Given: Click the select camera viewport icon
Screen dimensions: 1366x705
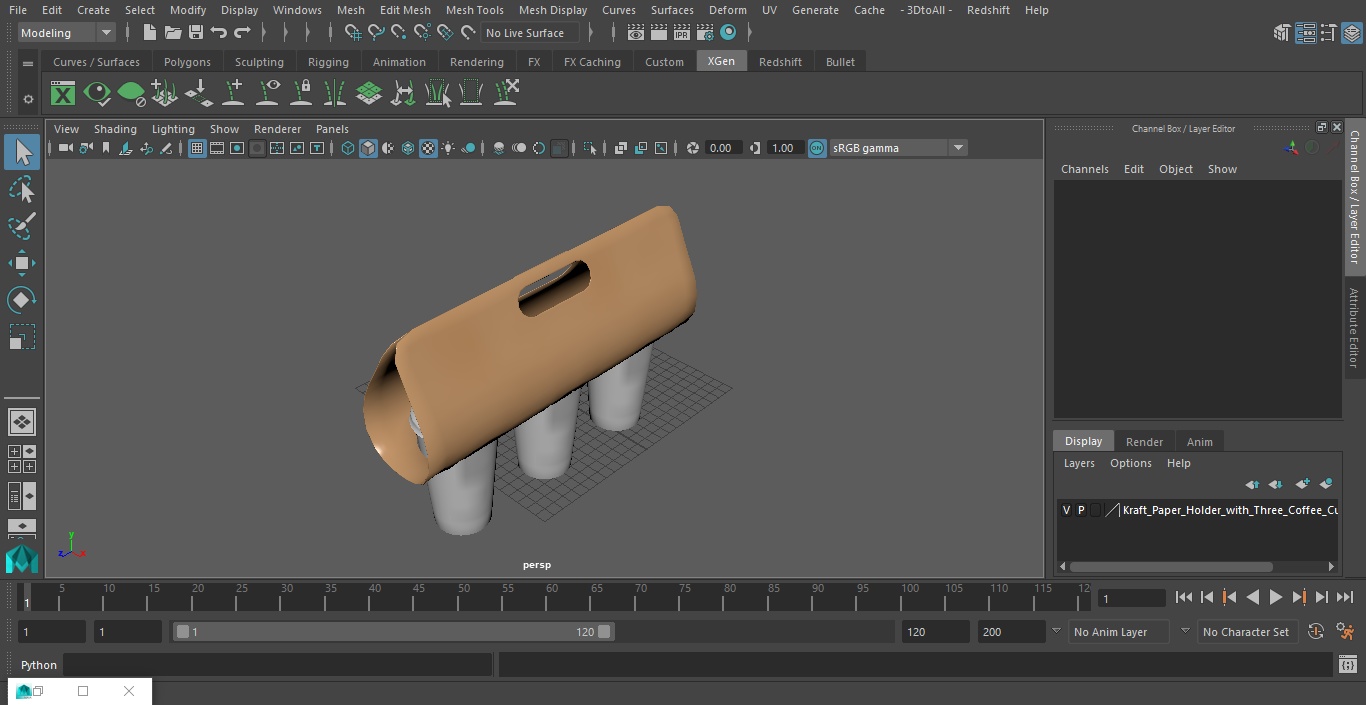Looking at the screenshot, I should coord(65,148).
